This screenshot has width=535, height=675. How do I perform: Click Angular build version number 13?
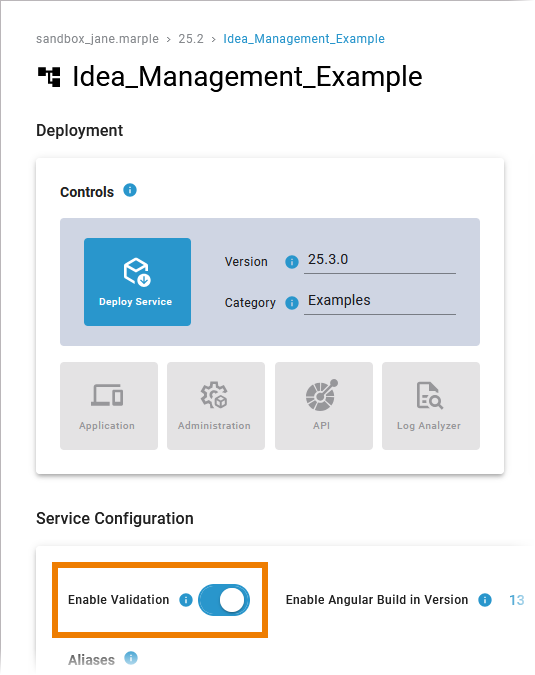[x=516, y=600]
